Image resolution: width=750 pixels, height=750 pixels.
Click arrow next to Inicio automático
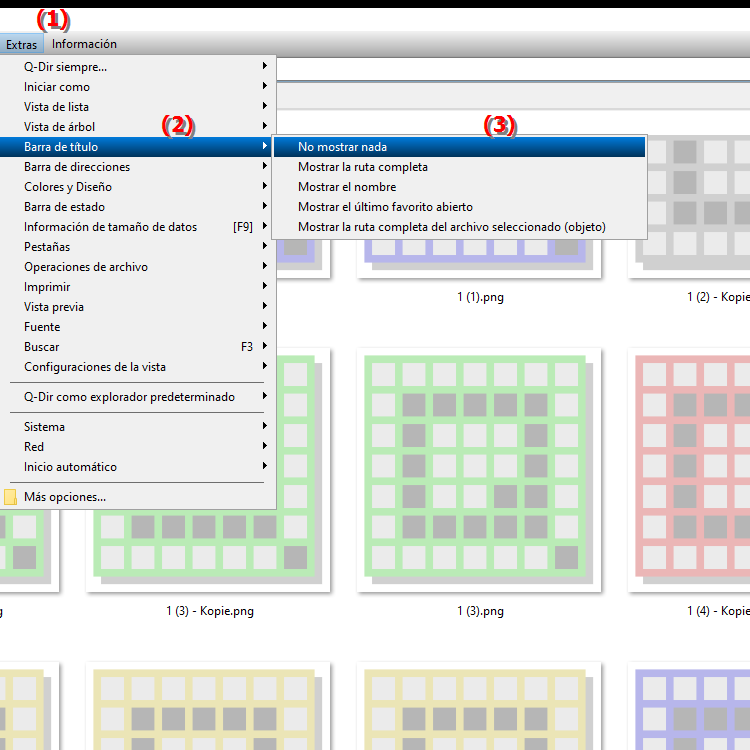265,466
